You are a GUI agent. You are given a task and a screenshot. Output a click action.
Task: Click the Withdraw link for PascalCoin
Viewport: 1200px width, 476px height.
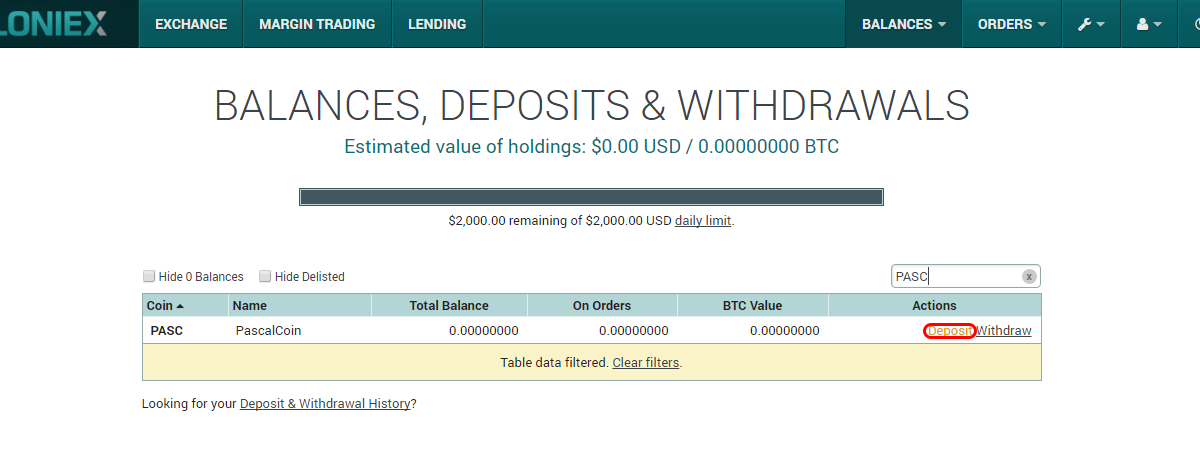click(1004, 331)
